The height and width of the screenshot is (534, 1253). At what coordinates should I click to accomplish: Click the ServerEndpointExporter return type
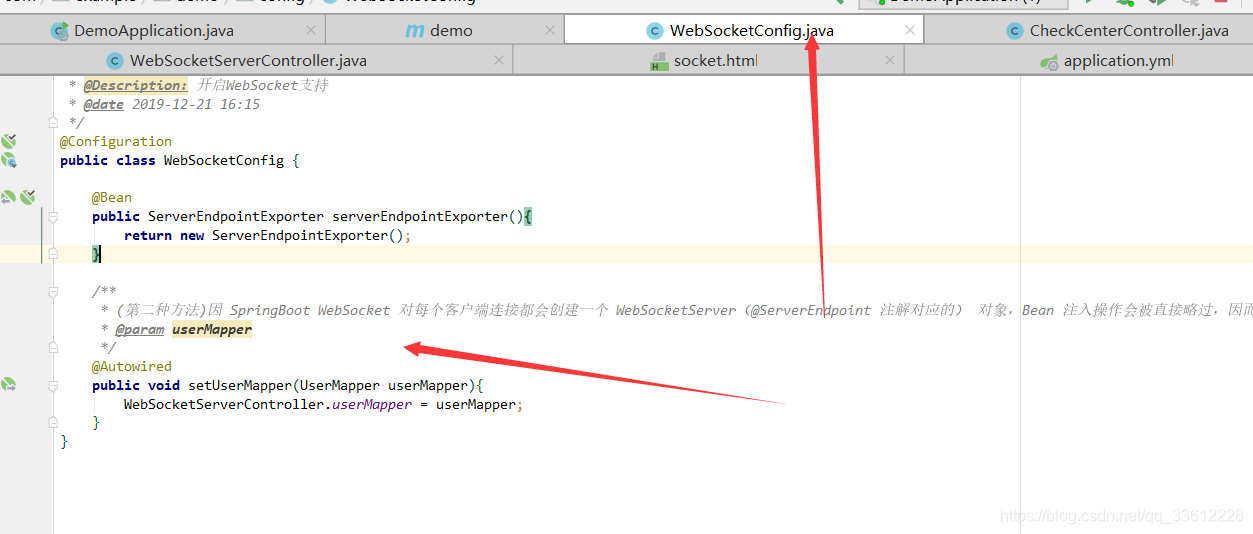pos(236,216)
